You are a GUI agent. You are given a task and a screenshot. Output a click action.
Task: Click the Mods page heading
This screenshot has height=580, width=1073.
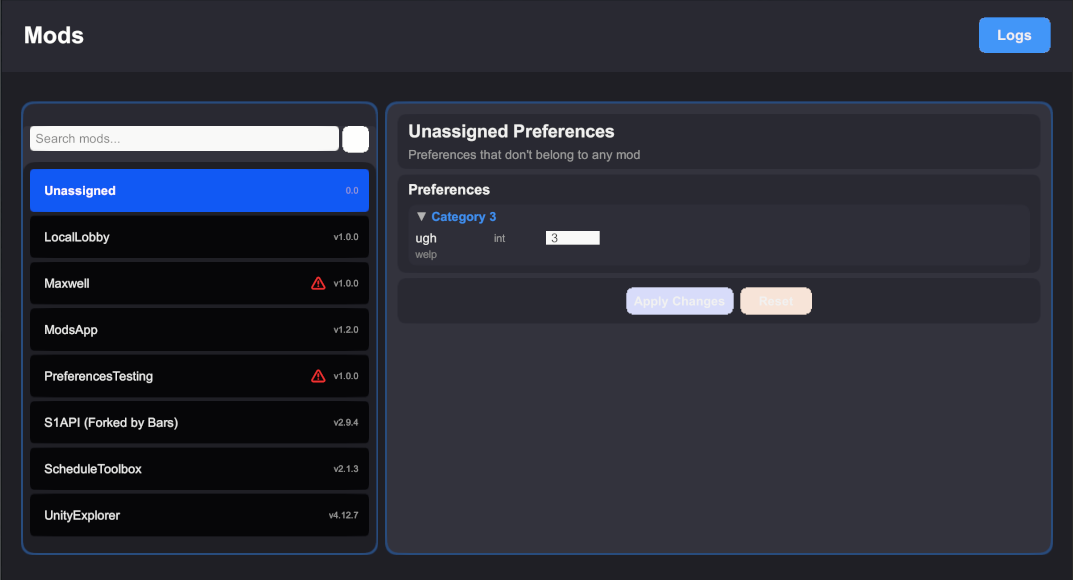click(x=53, y=35)
